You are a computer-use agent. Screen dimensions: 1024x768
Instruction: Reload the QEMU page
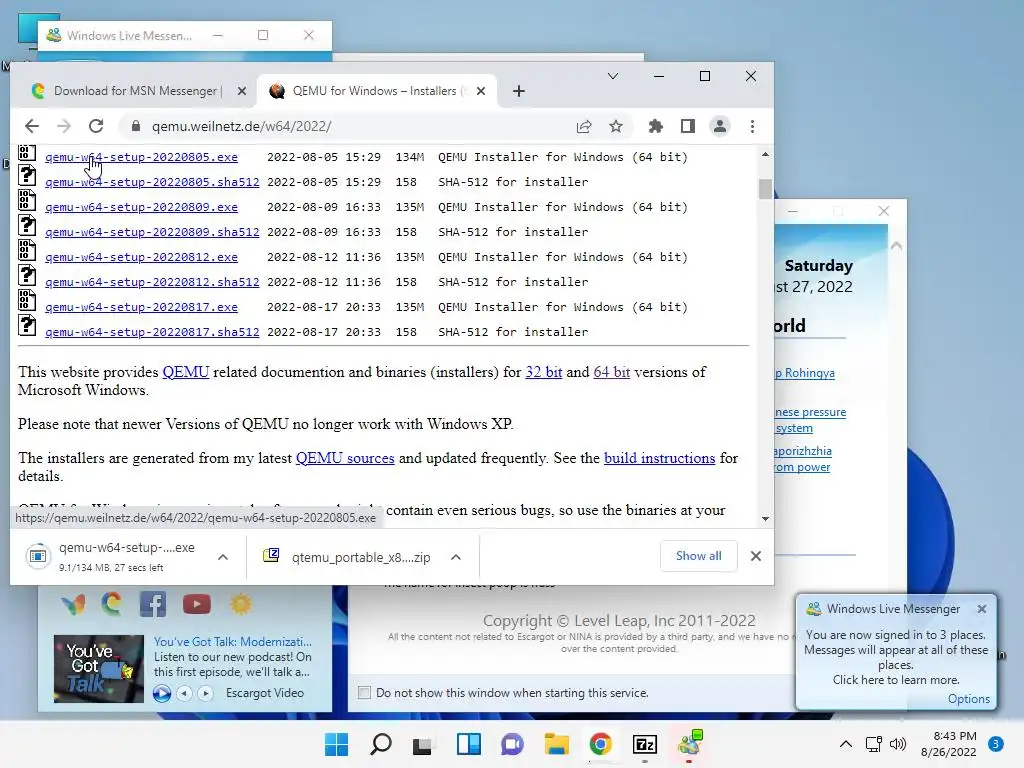coord(96,126)
